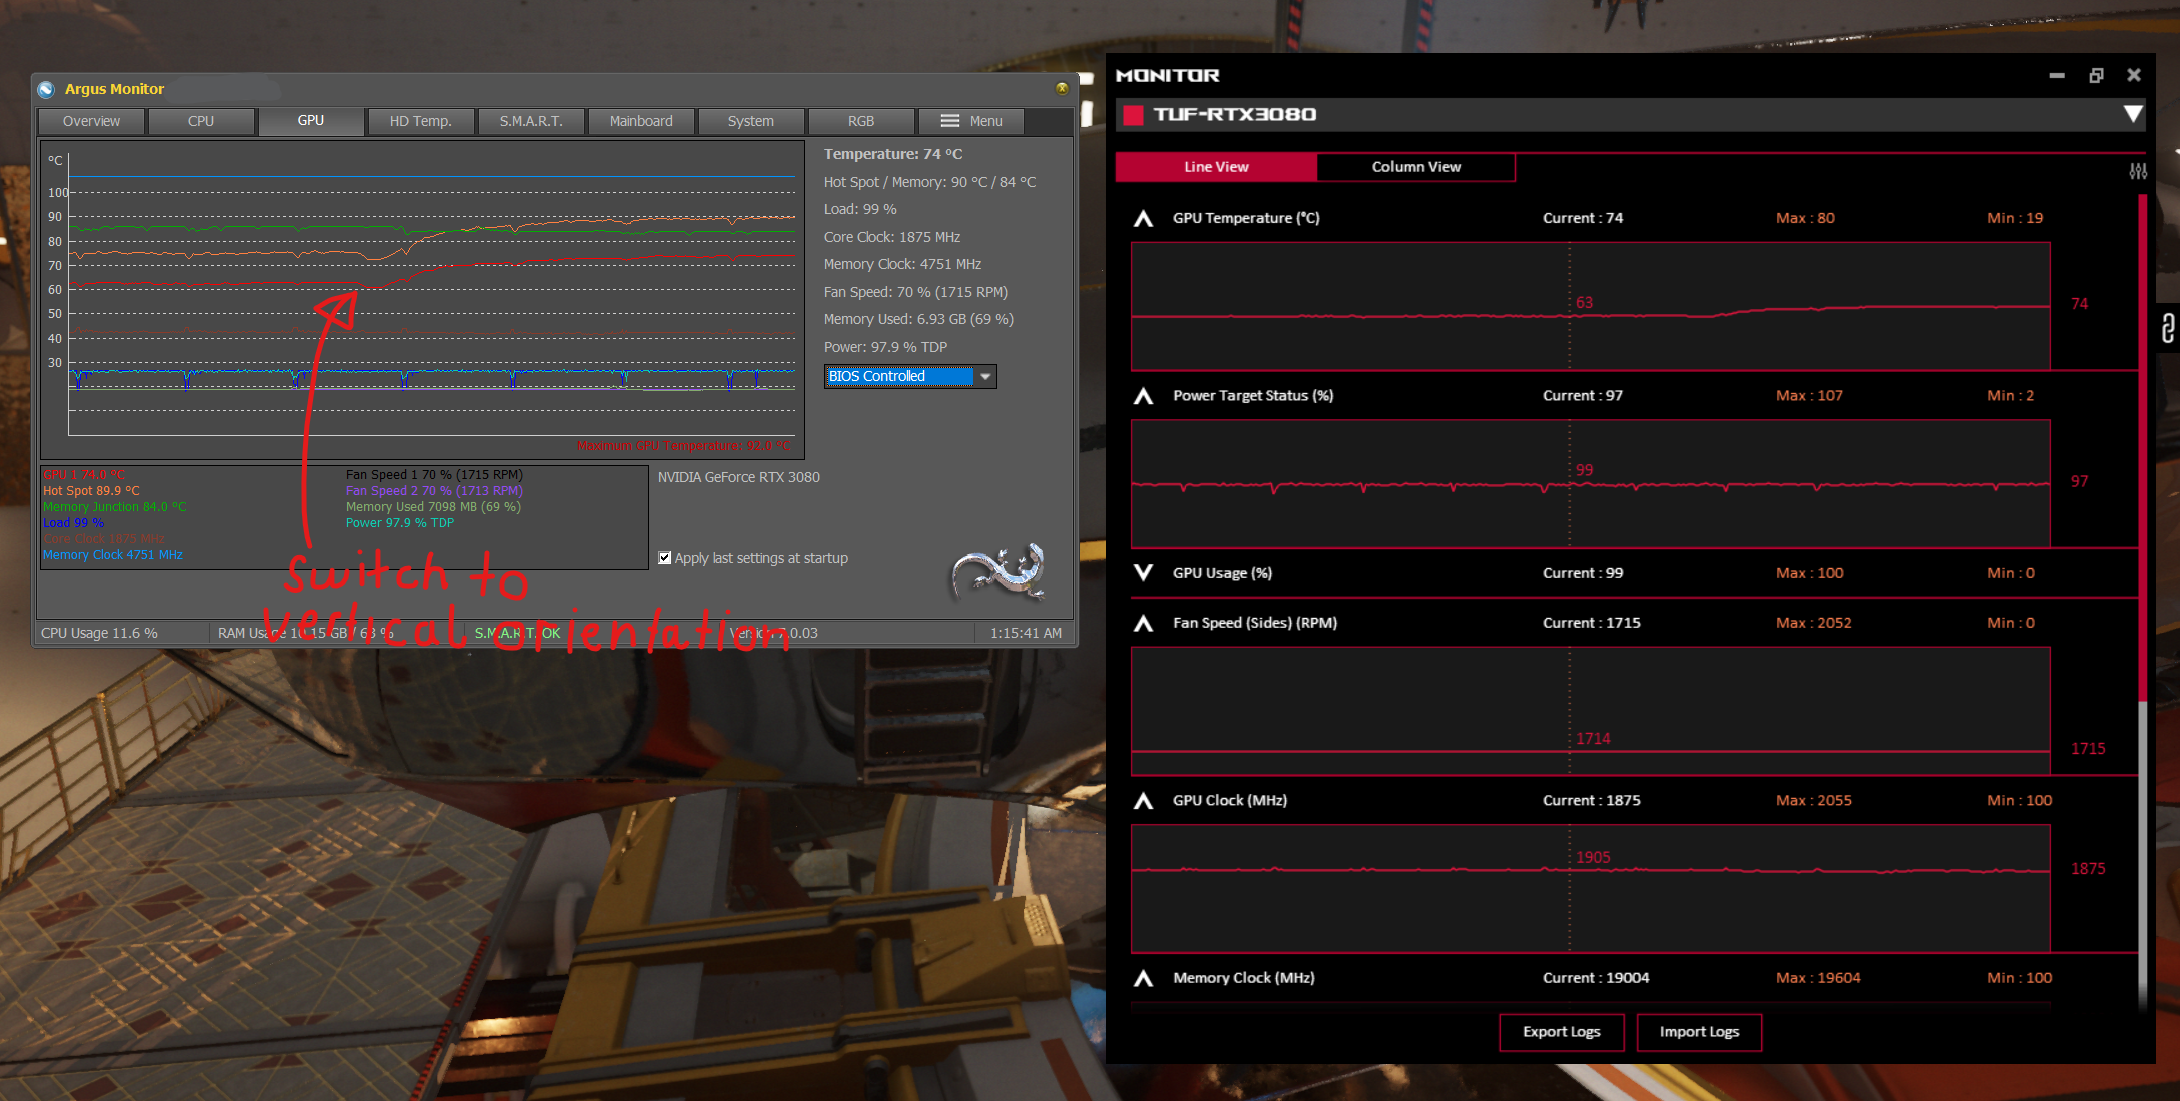Screen dimensions: 2180x1101
Task: Open the RGB tab
Action: 861,121
